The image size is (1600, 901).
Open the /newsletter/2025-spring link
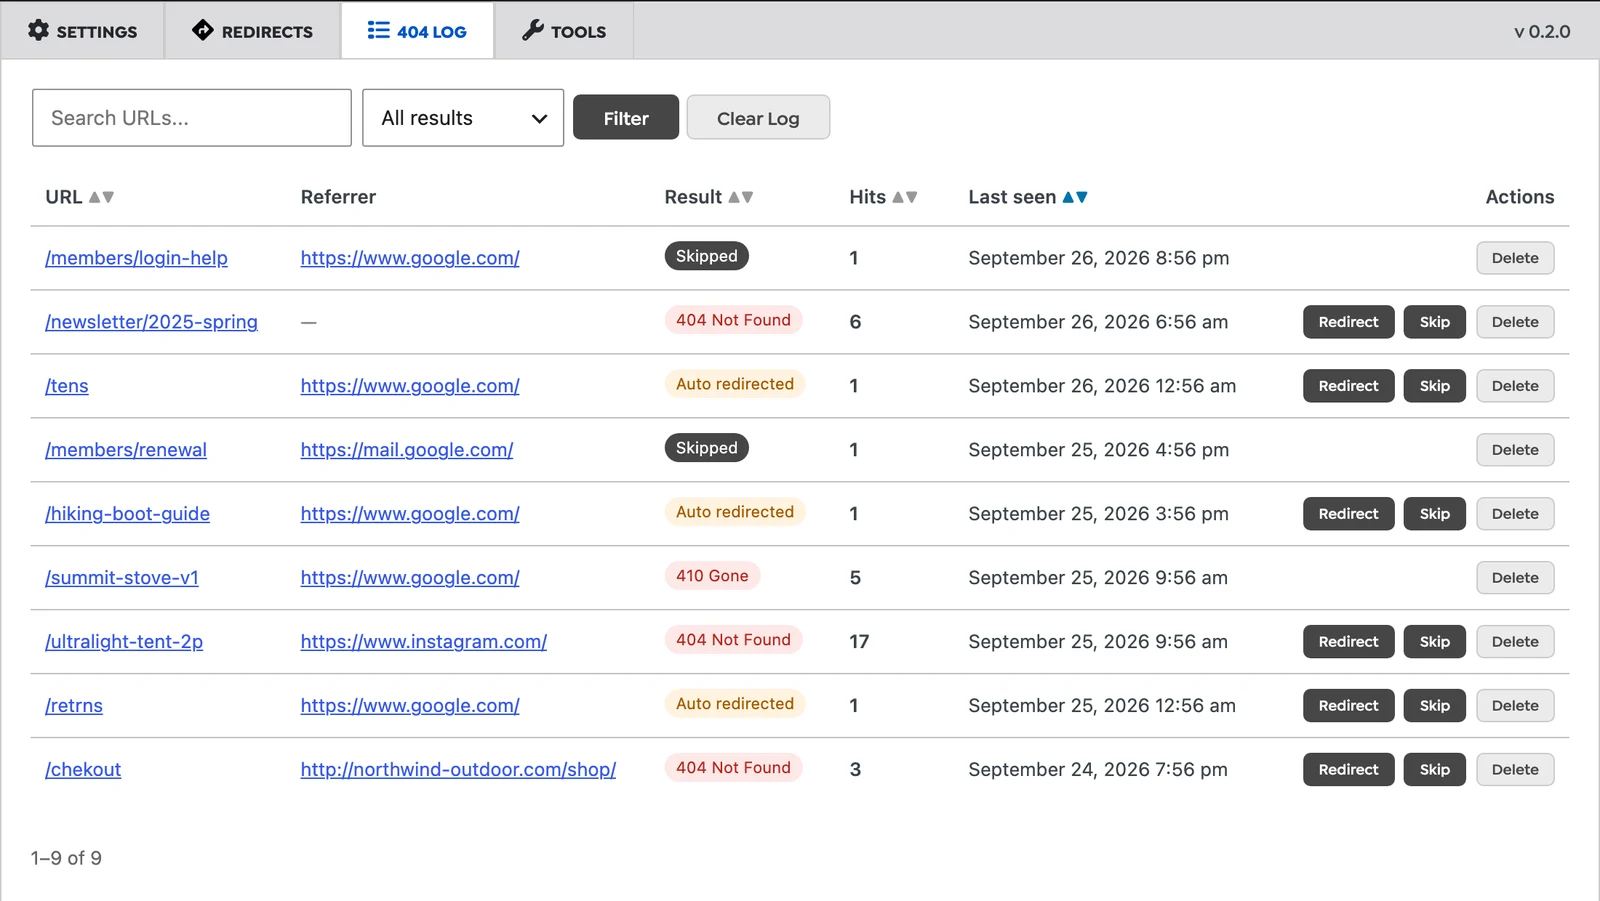coord(151,322)
